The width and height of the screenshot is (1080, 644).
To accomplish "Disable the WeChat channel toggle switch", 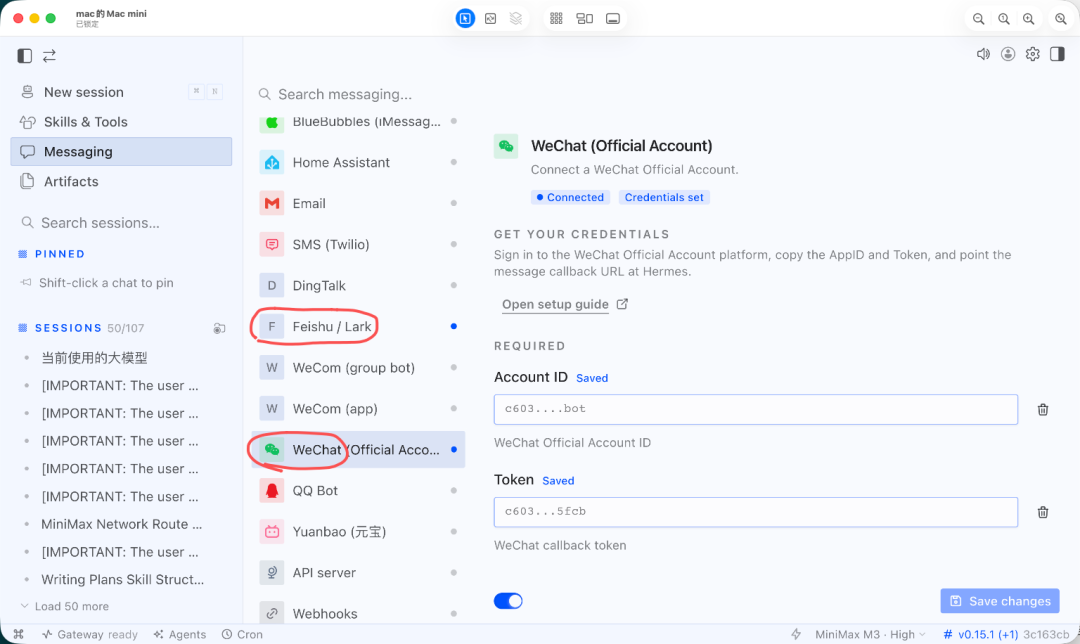I will pos(508,601).
